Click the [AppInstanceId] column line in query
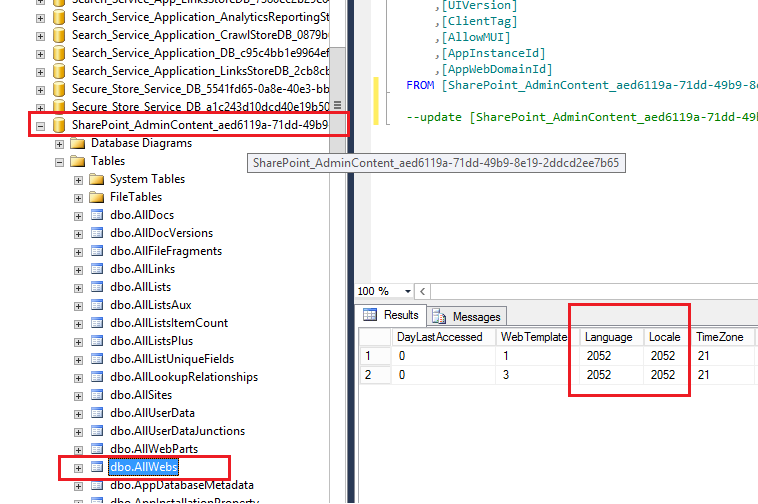 pos(490,53)
